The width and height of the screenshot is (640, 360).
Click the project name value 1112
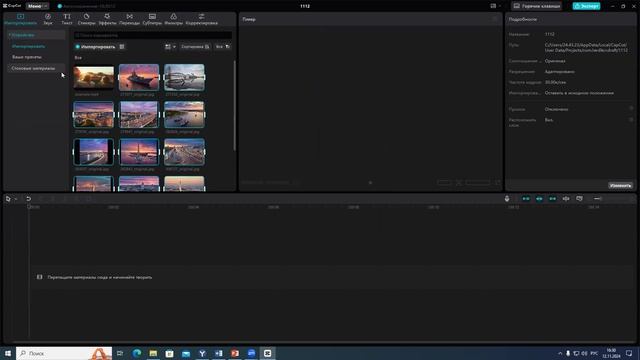(550, 34)
